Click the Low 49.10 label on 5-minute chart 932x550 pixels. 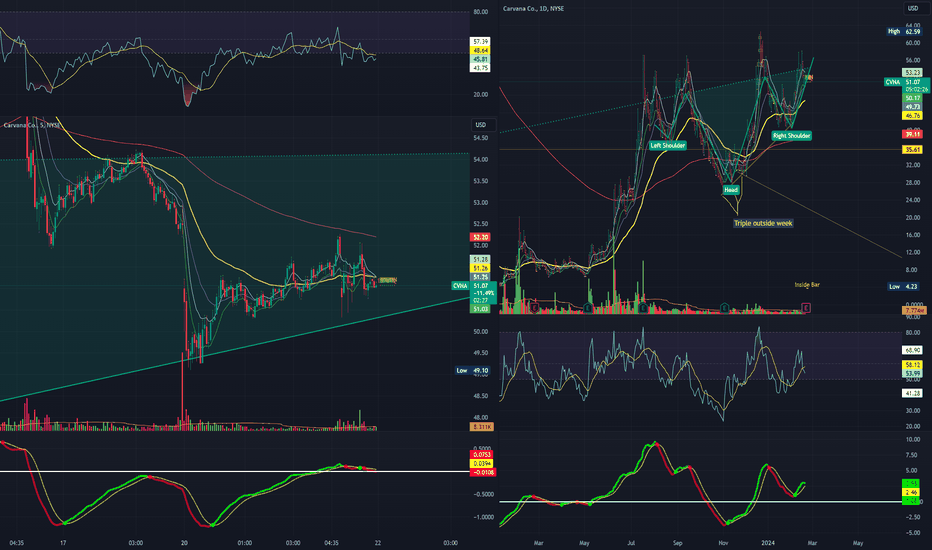pyautogui.click(x=473, y=370)
